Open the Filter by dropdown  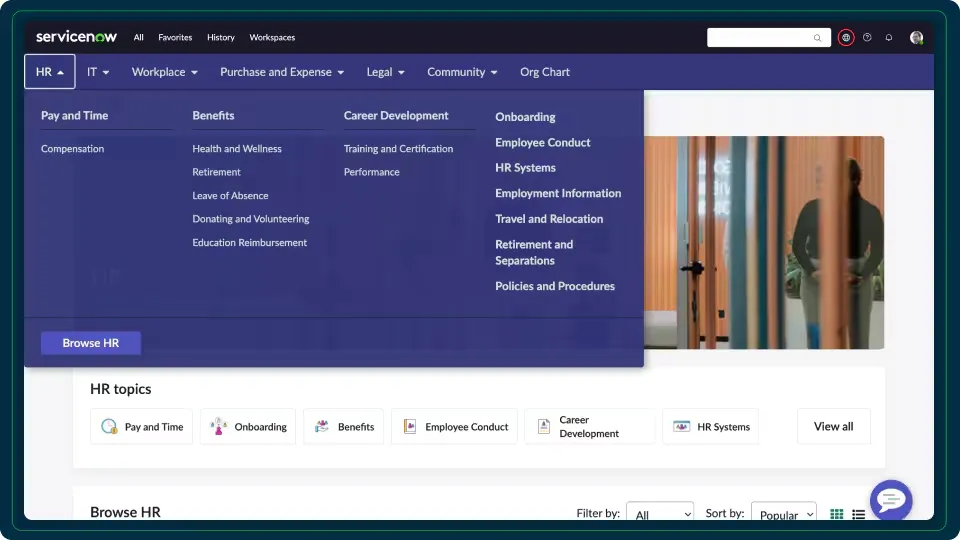660,514
